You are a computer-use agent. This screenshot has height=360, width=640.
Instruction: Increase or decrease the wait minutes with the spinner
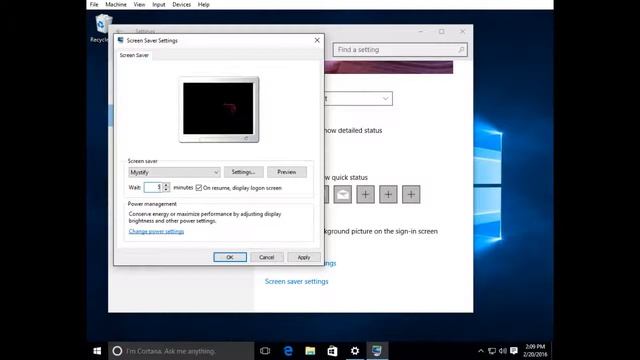tap(166, 187)
